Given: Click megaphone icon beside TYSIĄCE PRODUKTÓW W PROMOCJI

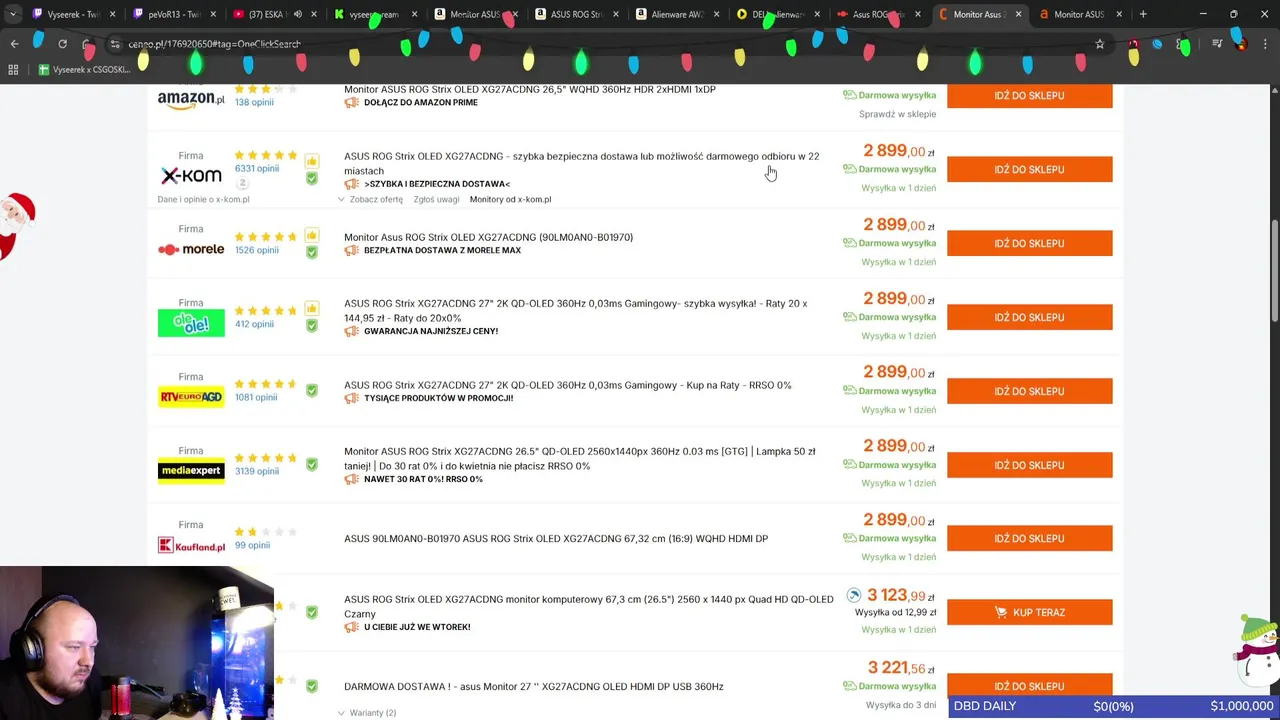Looking at the screenshot, I should pos(351,398).
